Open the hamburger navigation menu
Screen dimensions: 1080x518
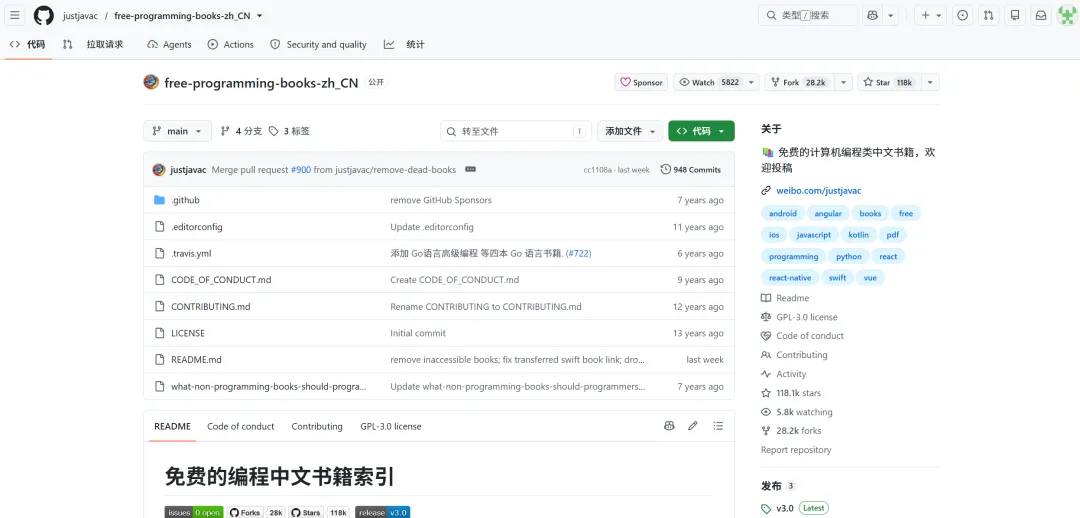[15, 15]
